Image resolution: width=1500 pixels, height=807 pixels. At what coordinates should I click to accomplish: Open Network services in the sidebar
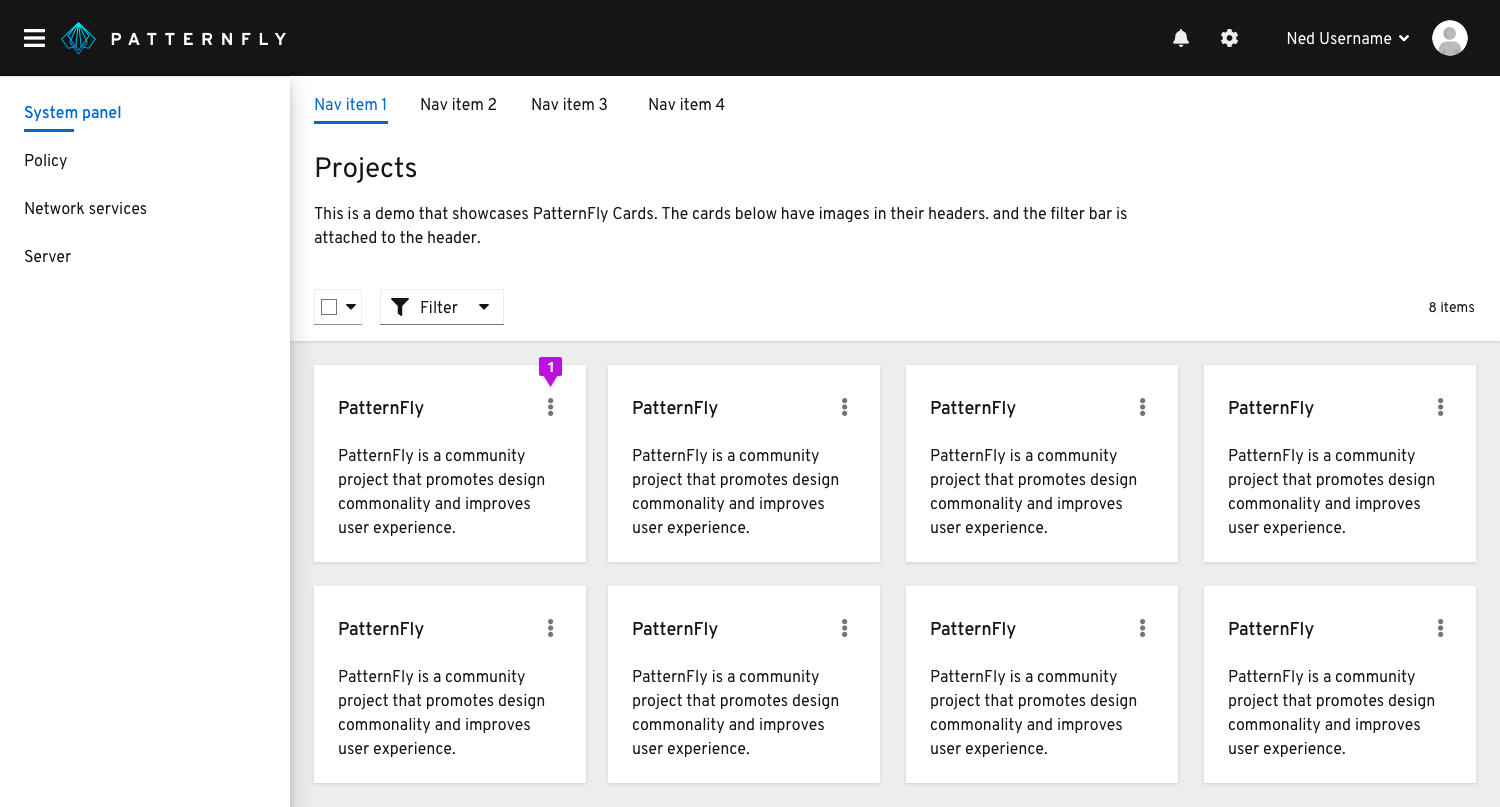click(86, 209)
